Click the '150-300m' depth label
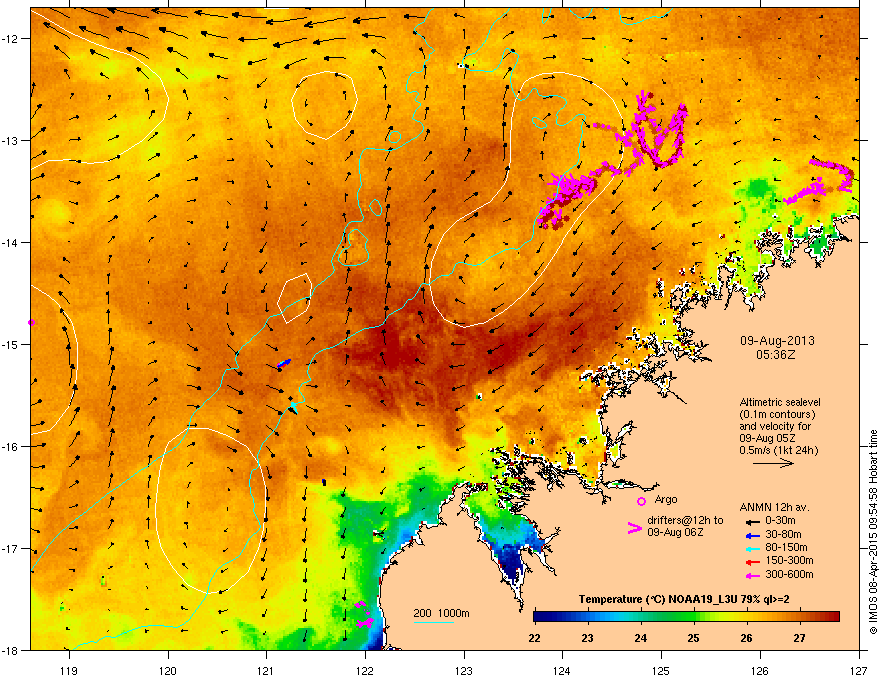The height and width of the screenshot is (680, 880). tap(790, 560)
